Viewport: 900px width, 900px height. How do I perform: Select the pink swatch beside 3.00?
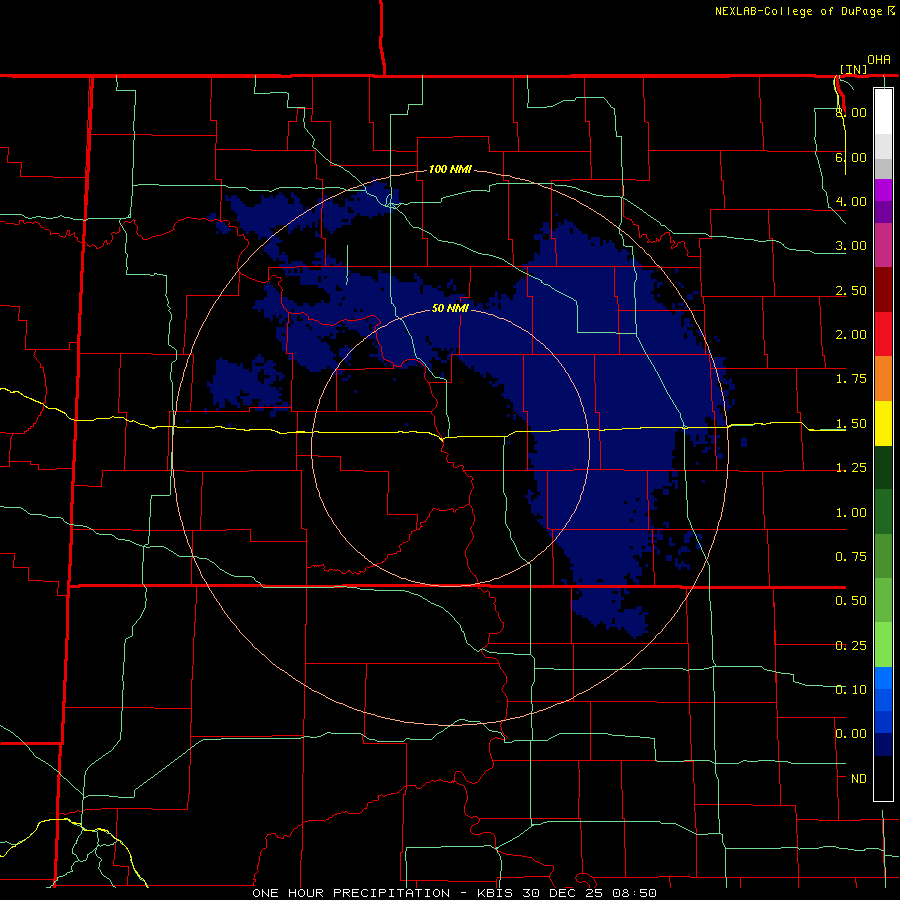tap(883, 245)
